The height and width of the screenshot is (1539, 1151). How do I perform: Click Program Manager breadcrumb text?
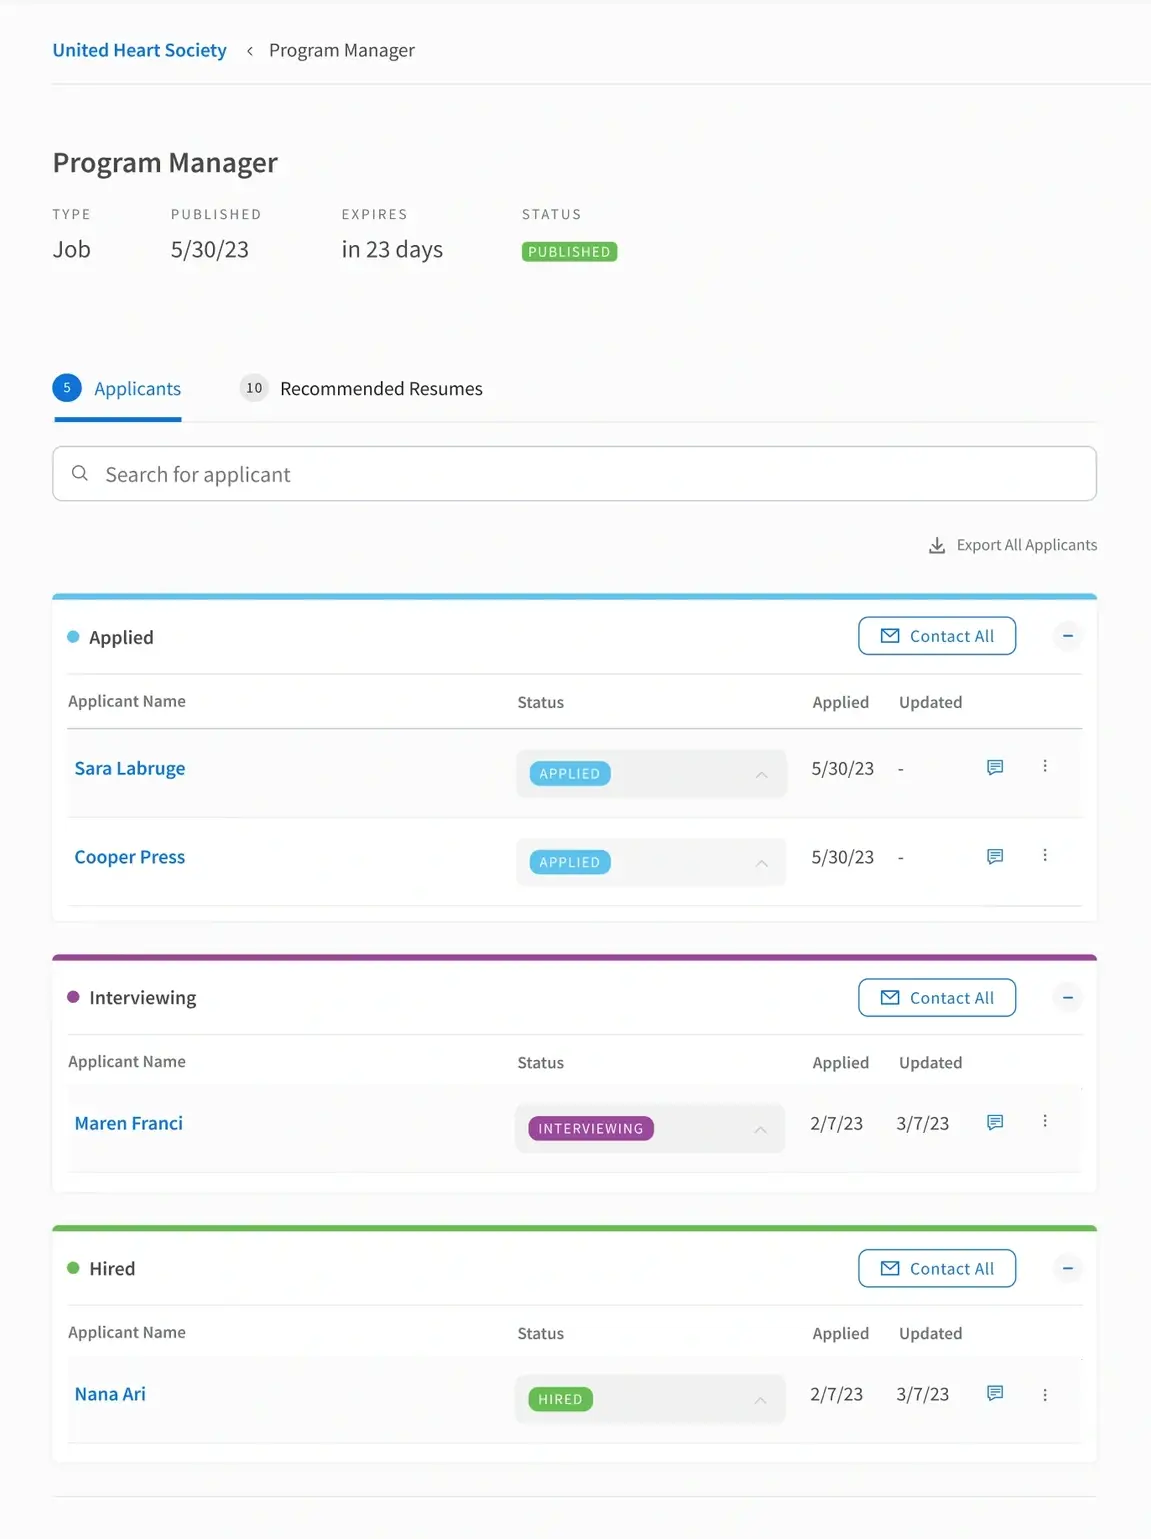[342, 50]
